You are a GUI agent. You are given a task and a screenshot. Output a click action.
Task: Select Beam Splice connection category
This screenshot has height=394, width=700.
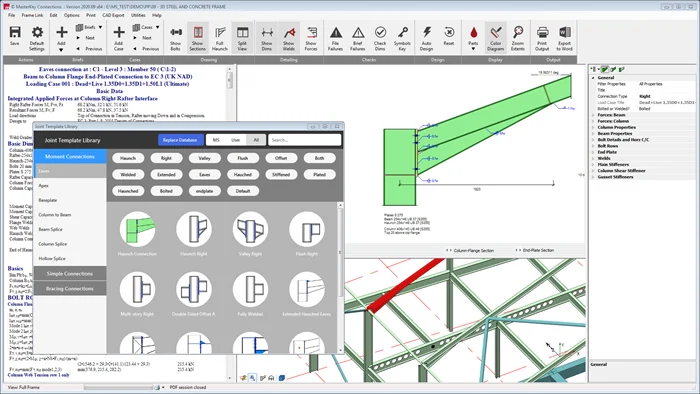coord(70,229)
